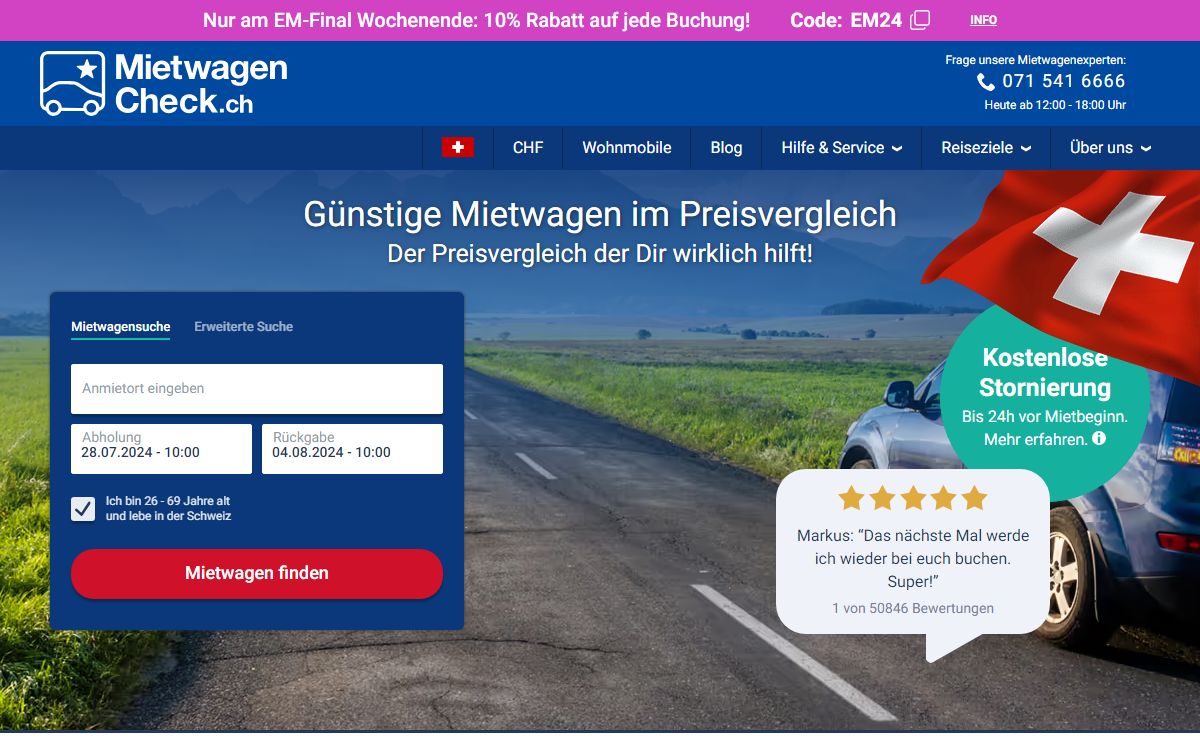
Task: Expand the Hilfe & Service menu
Action: tap(841, 148)
